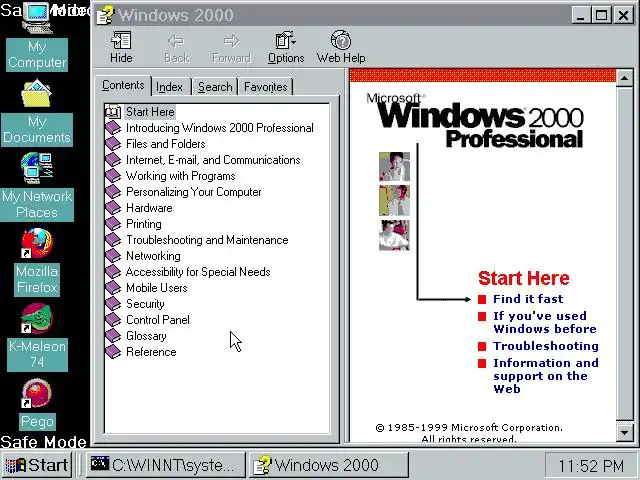640x480 pixels.
Task: Open Web Help globe icon
Action: (x=341, y=41)
